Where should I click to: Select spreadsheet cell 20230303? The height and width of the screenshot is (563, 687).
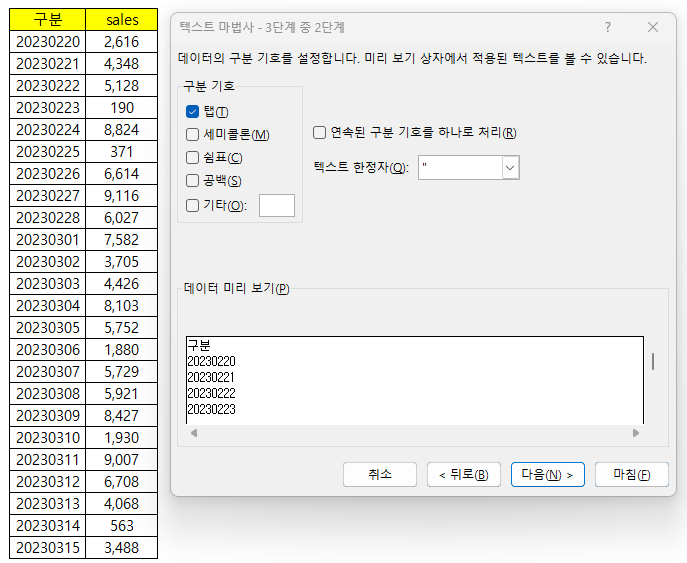pyautogui.click(x=48, y=283)
